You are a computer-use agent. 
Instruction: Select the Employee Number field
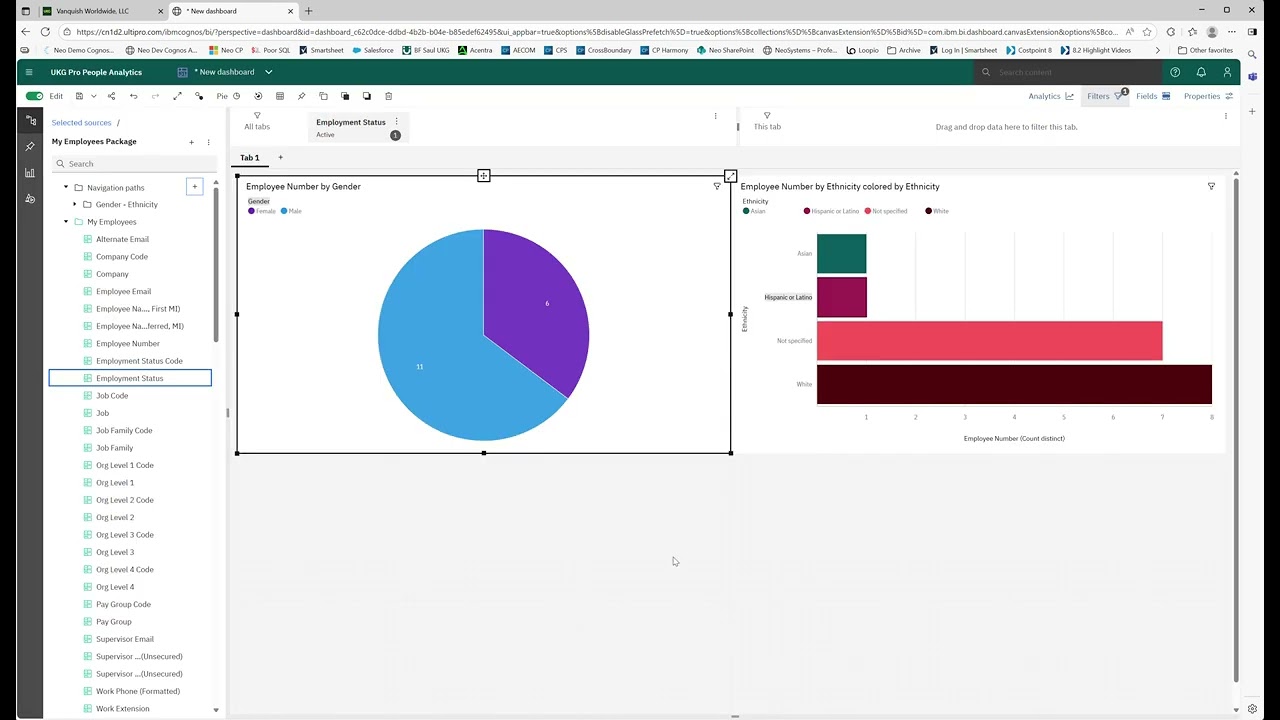(x=128, y=343)
